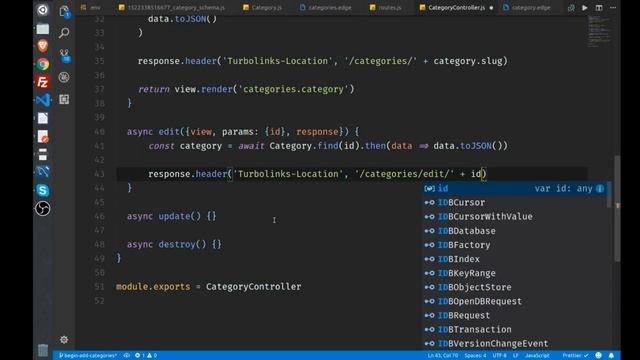Choose IDBCursor from suggestions
The height and width of the screenshot is (360, 640).
tap(514, 202)
